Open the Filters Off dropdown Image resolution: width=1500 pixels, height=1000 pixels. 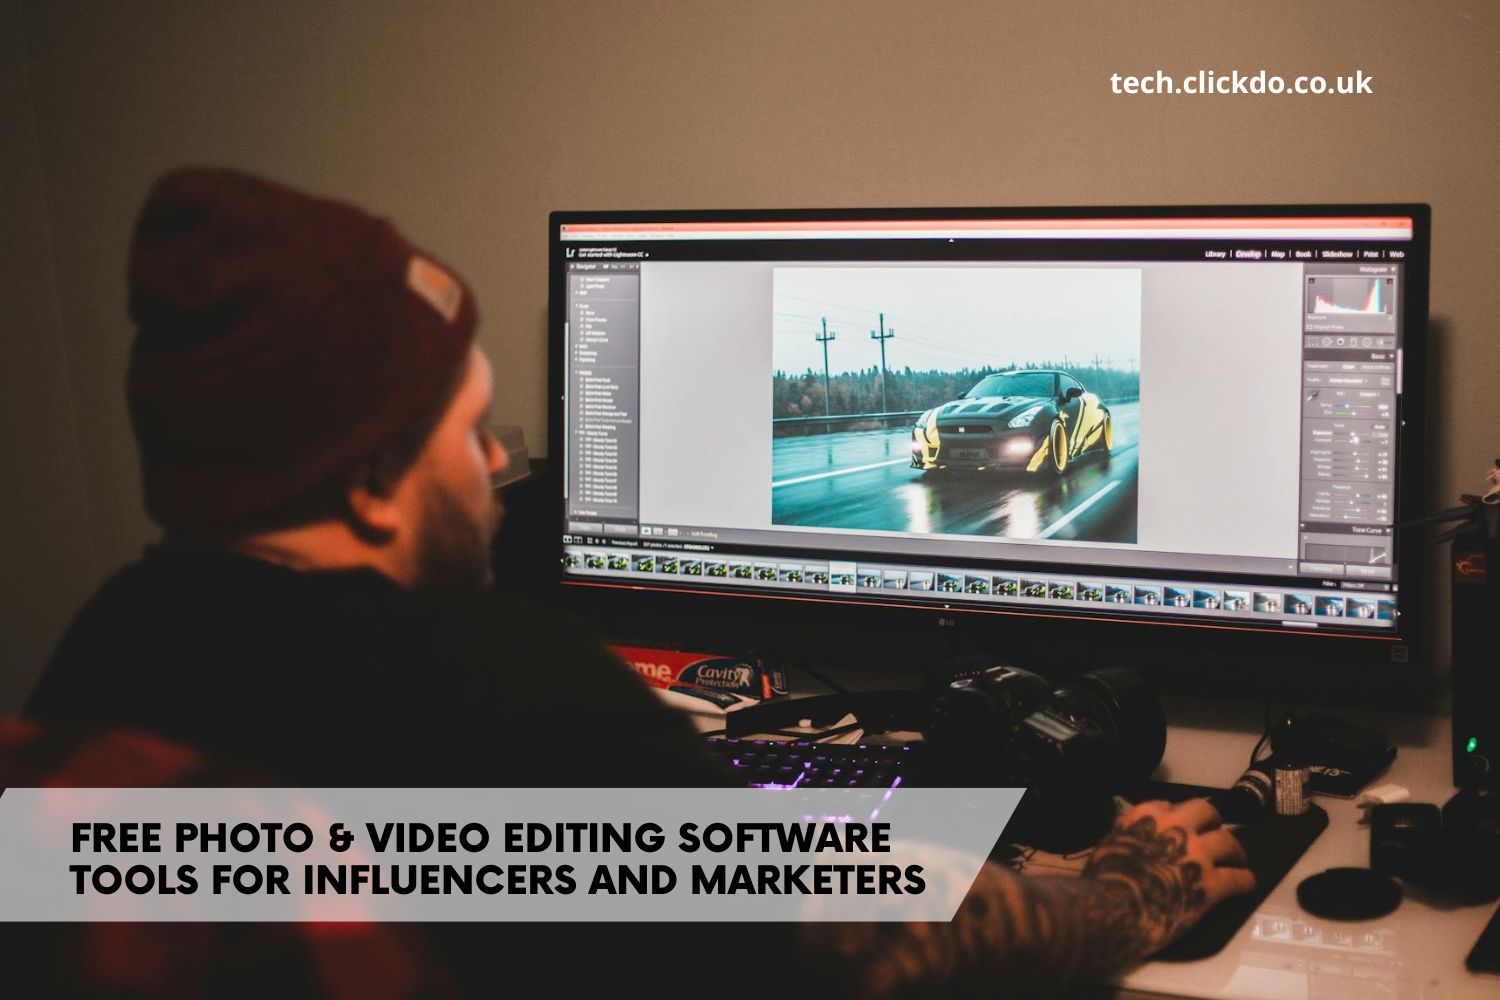1366,586
